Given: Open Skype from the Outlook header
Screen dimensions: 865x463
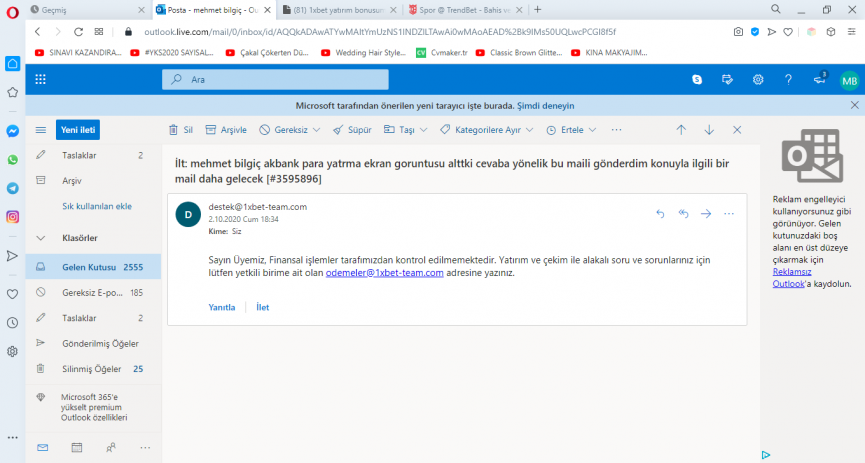Looking at the screenshot, I should pos(697,79).
